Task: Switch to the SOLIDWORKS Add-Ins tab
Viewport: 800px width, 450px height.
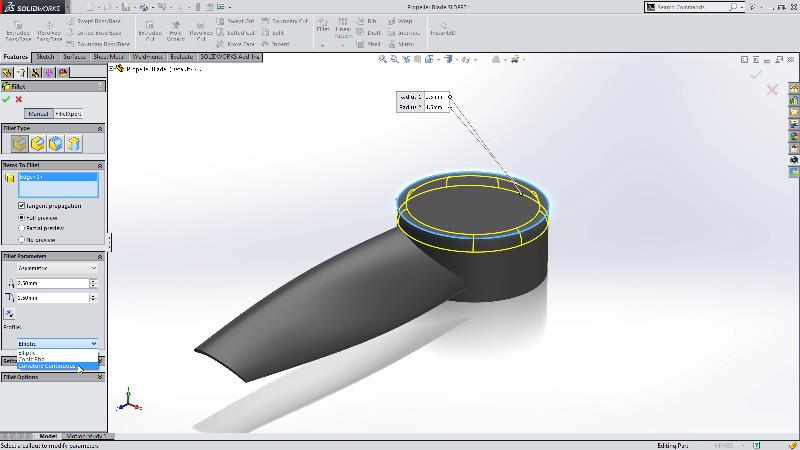Action: click(230, 57)
